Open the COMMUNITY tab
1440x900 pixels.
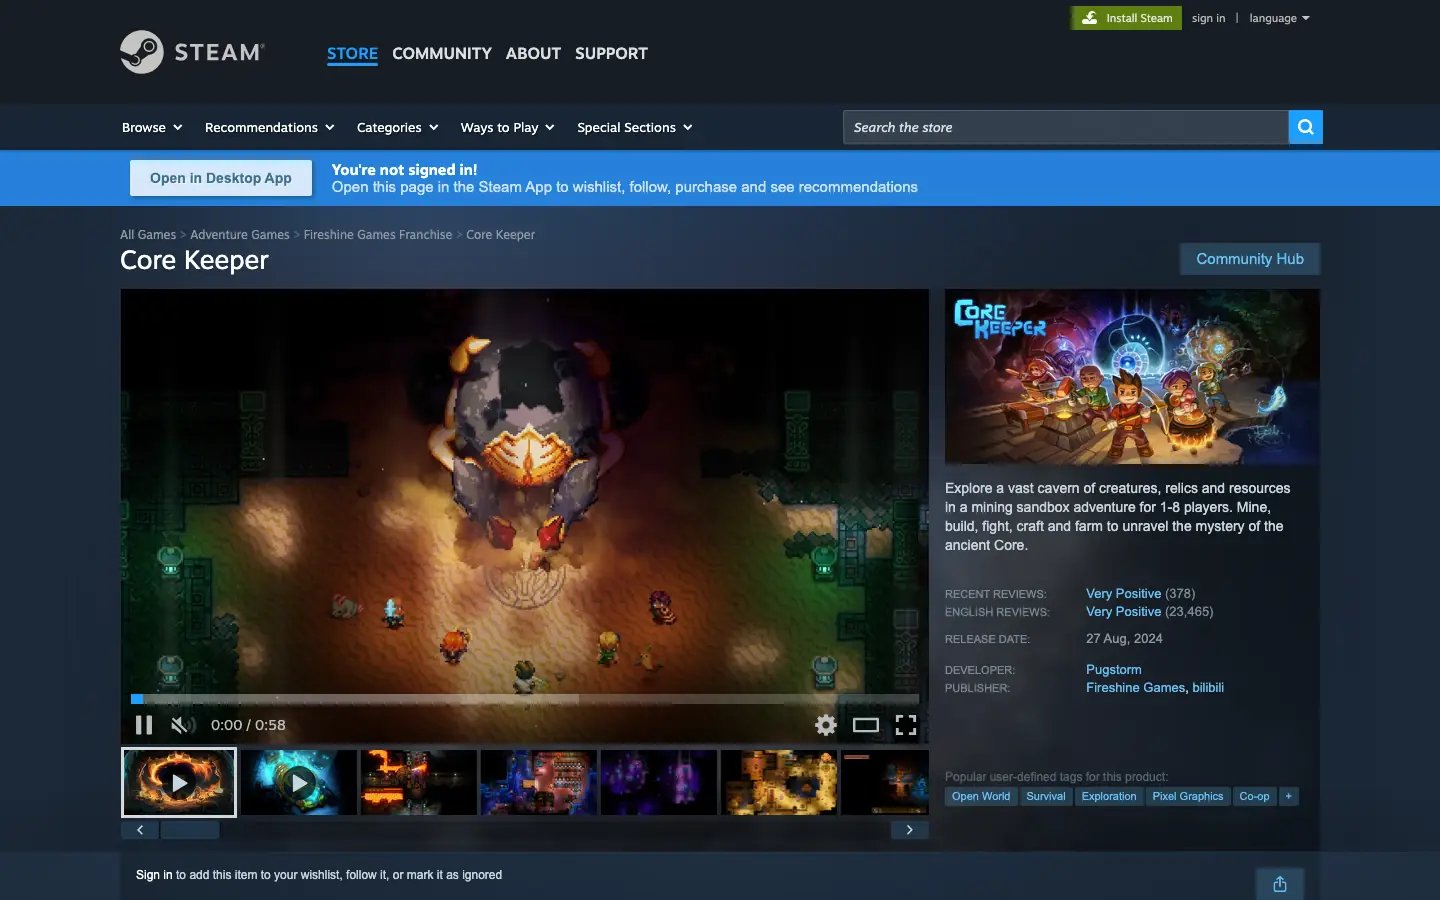click(442, 53)
